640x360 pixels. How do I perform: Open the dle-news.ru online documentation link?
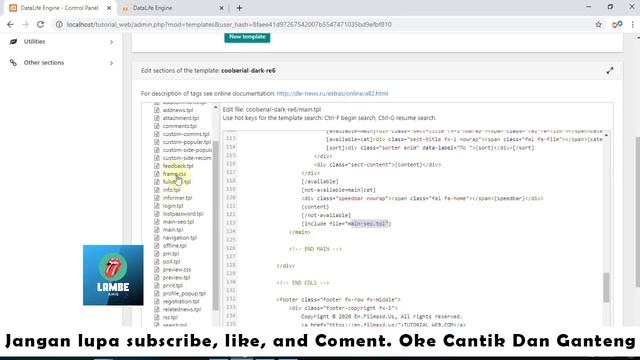[x=332, y=93]
